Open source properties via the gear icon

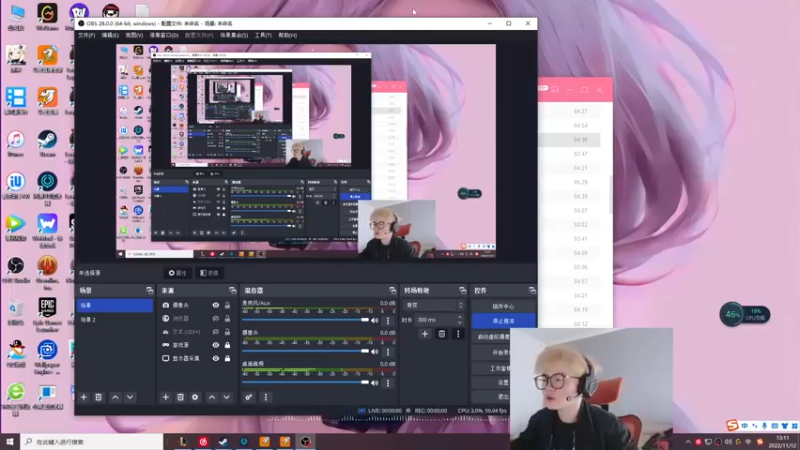click(195, 397)
